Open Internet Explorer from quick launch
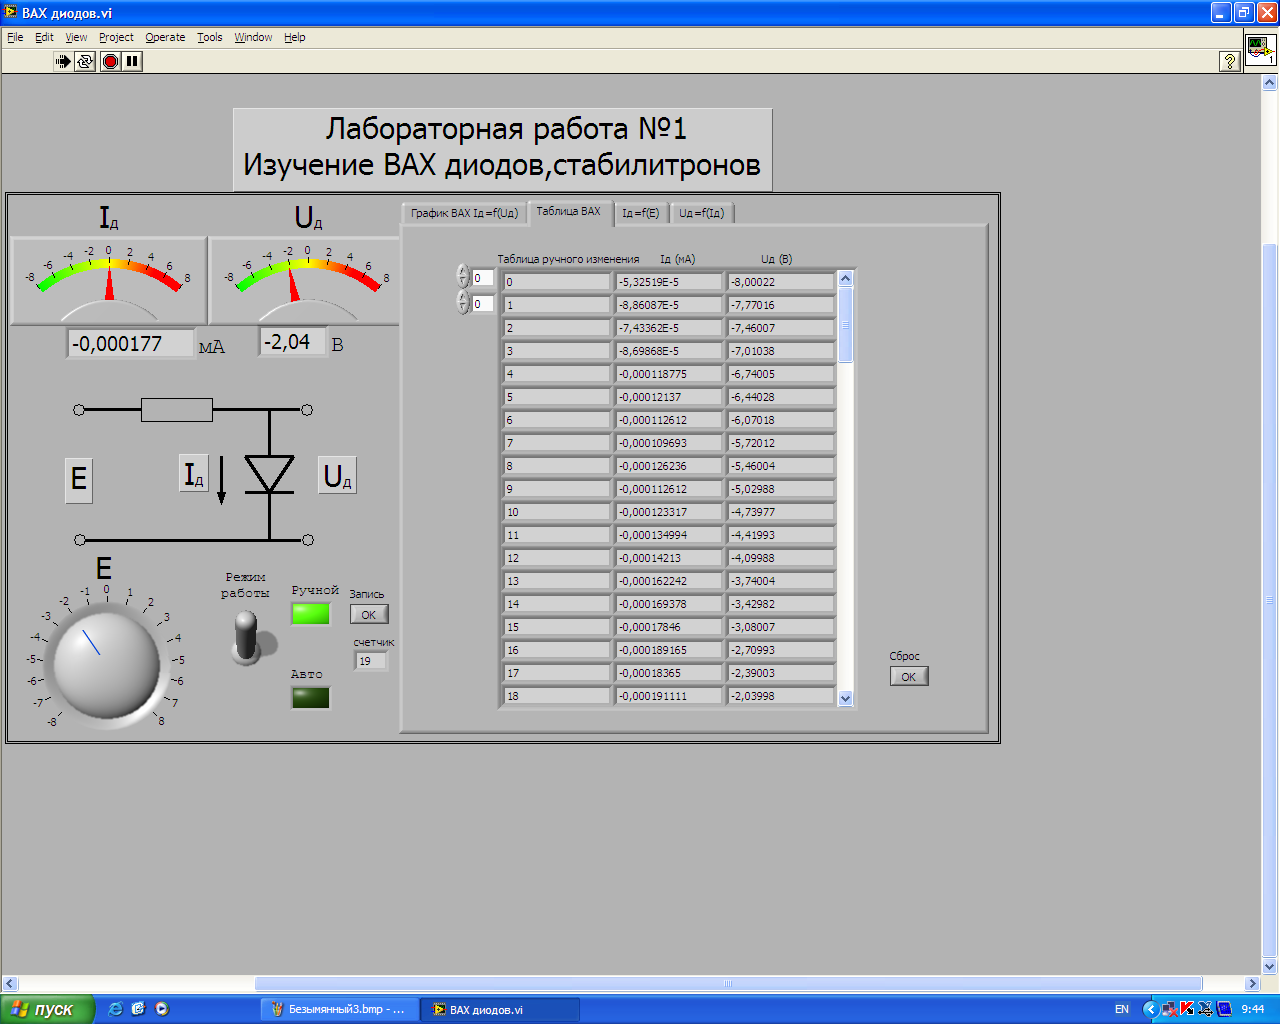 coord(115,1009)
